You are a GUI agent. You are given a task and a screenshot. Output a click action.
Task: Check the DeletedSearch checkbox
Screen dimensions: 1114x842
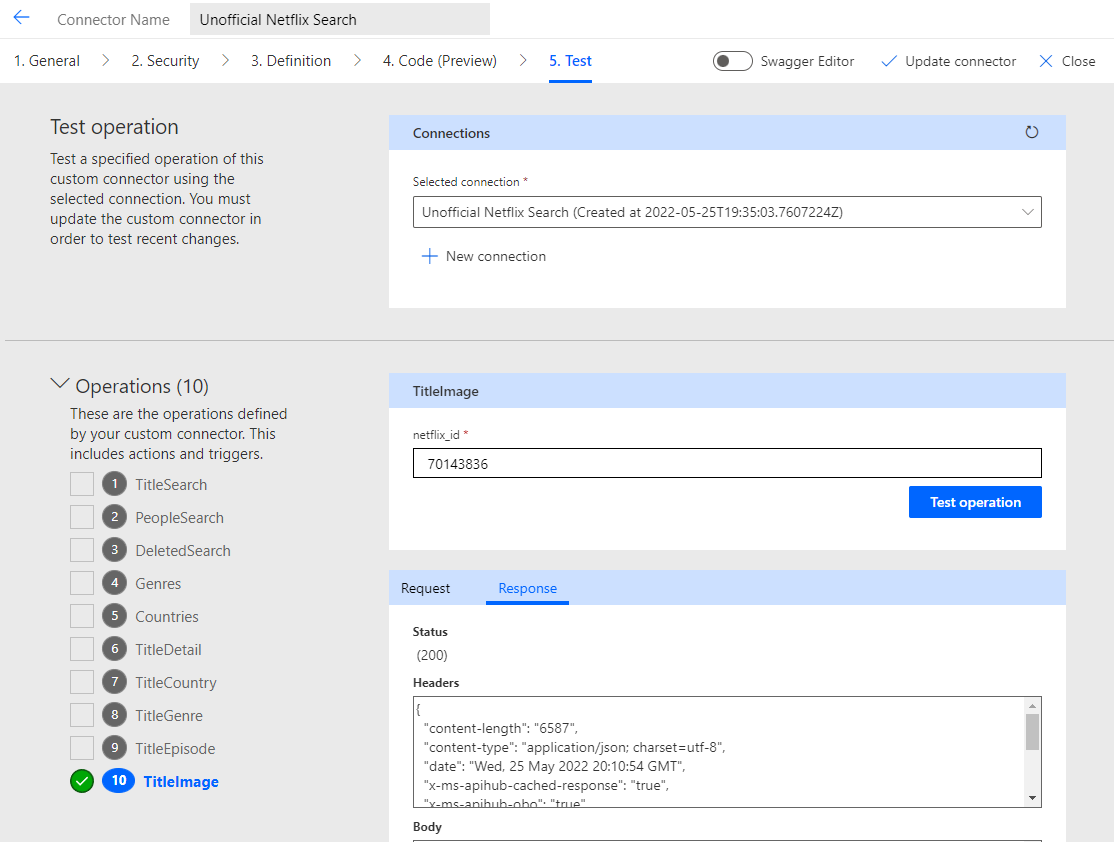(x=82, y=550)
